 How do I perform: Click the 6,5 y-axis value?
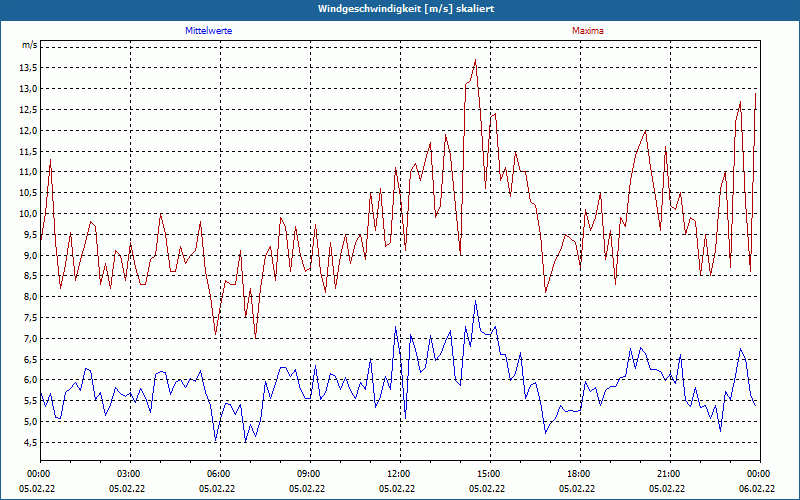tap(31, 360)
